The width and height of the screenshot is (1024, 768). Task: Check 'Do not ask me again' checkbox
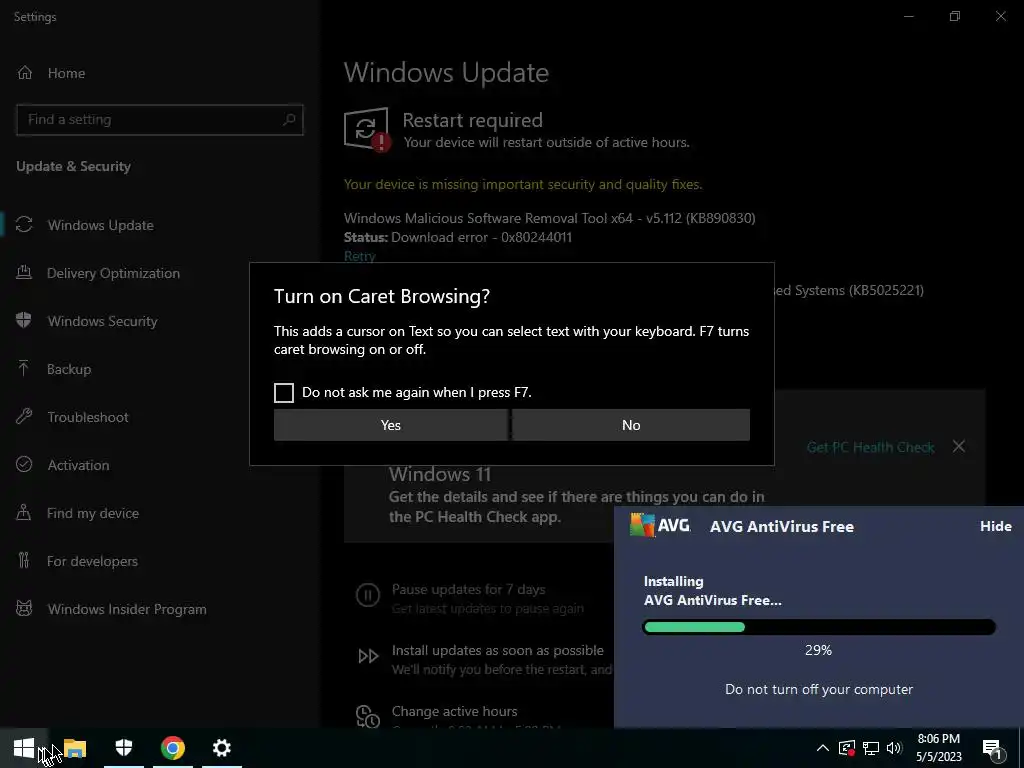(283, 392)
